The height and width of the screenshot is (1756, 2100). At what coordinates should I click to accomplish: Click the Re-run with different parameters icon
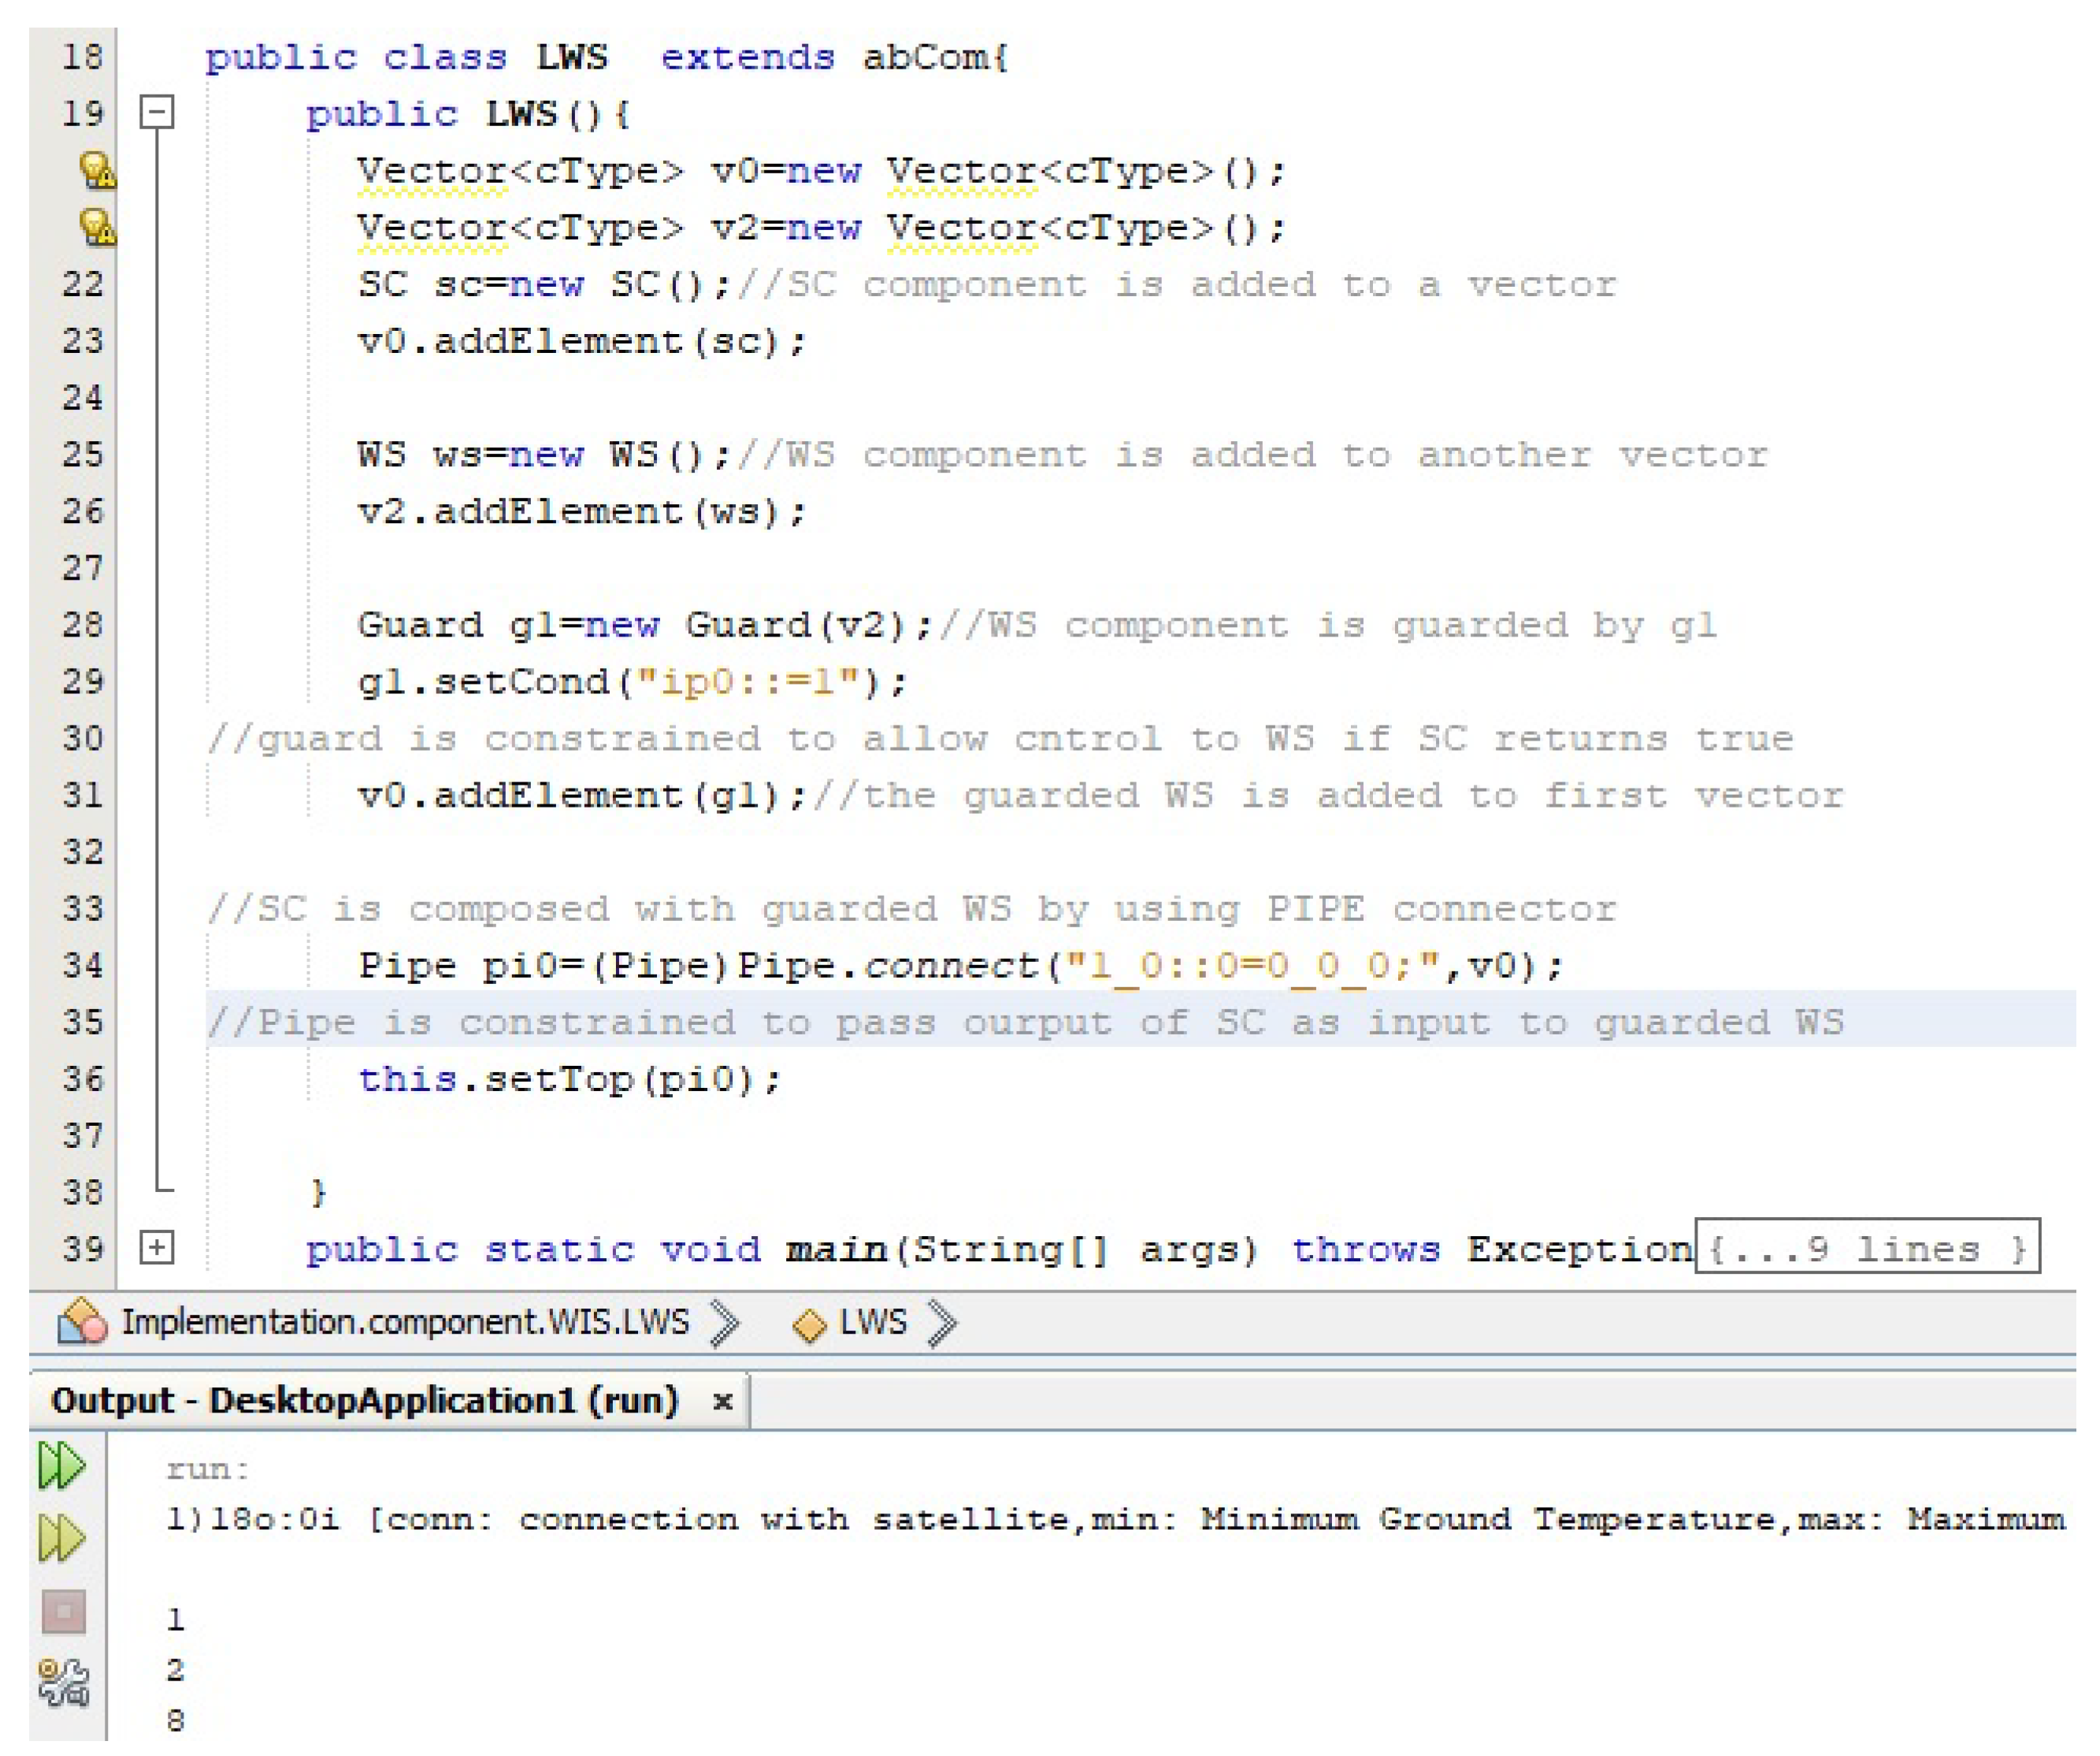[62, 1538]
